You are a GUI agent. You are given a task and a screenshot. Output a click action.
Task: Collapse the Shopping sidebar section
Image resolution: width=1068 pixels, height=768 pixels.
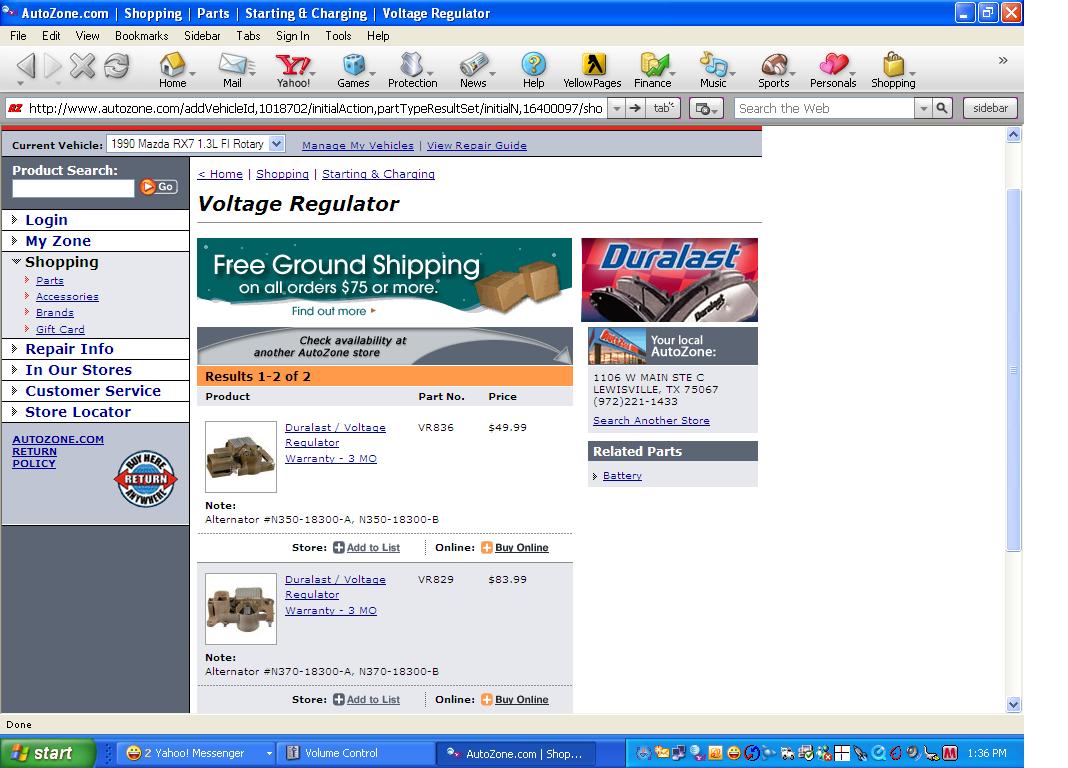[17, 262]
